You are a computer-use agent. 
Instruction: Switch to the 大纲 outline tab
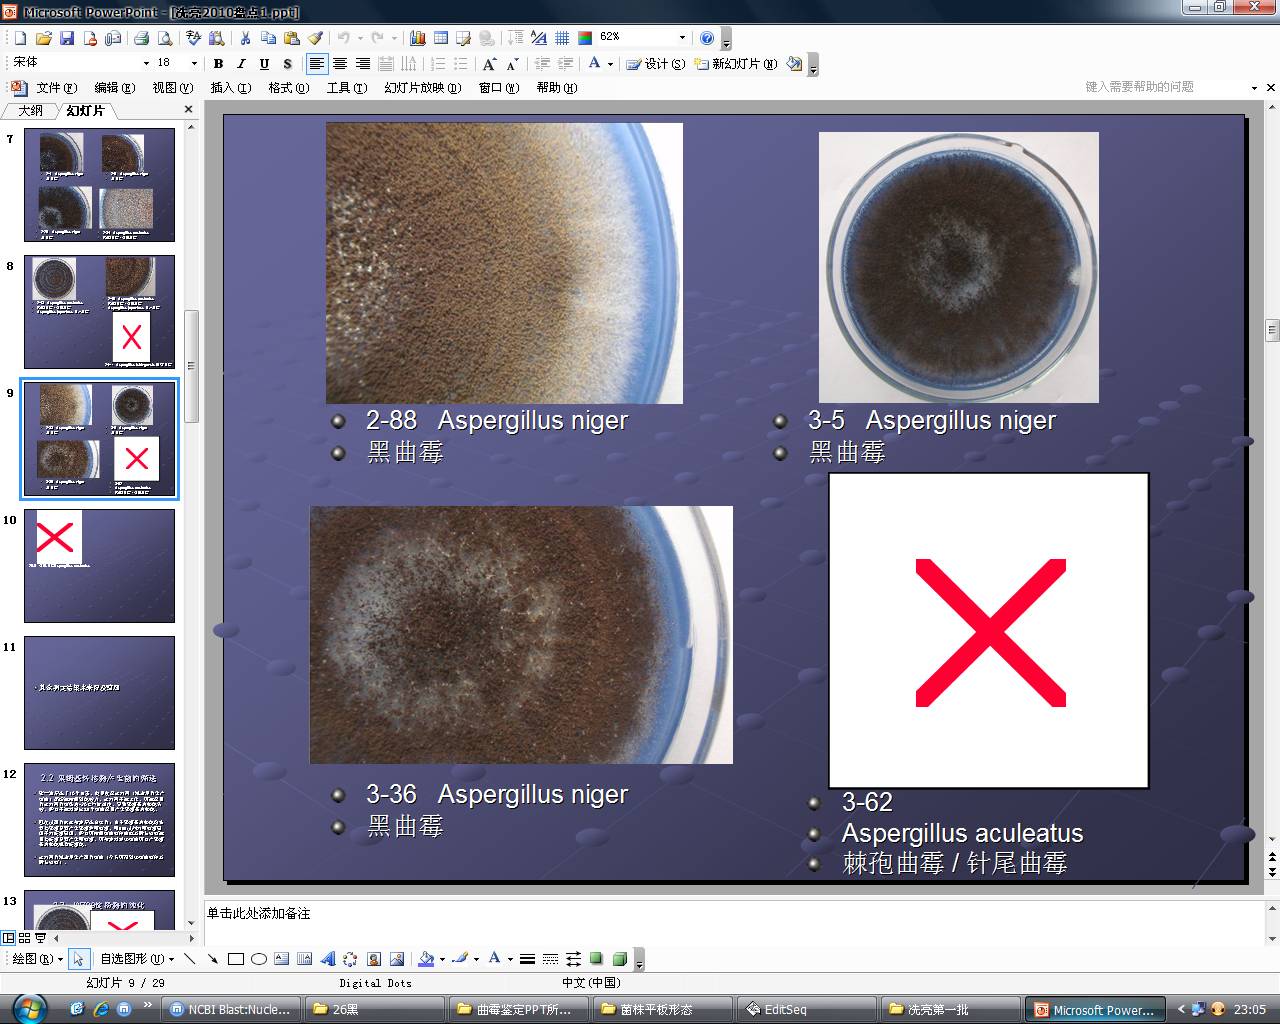(30, 111)
